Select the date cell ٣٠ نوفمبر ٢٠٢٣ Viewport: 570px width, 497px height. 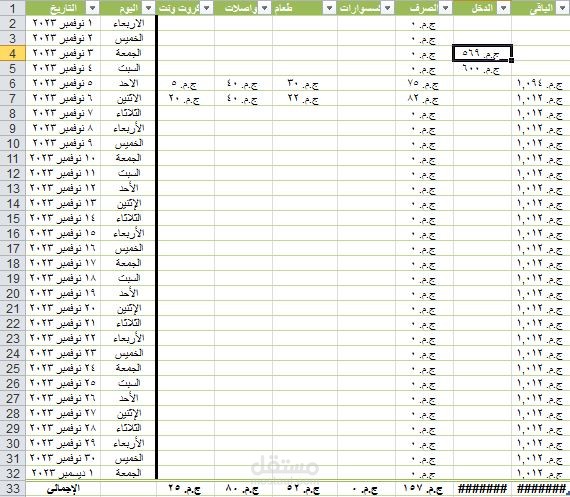point(63,458)
